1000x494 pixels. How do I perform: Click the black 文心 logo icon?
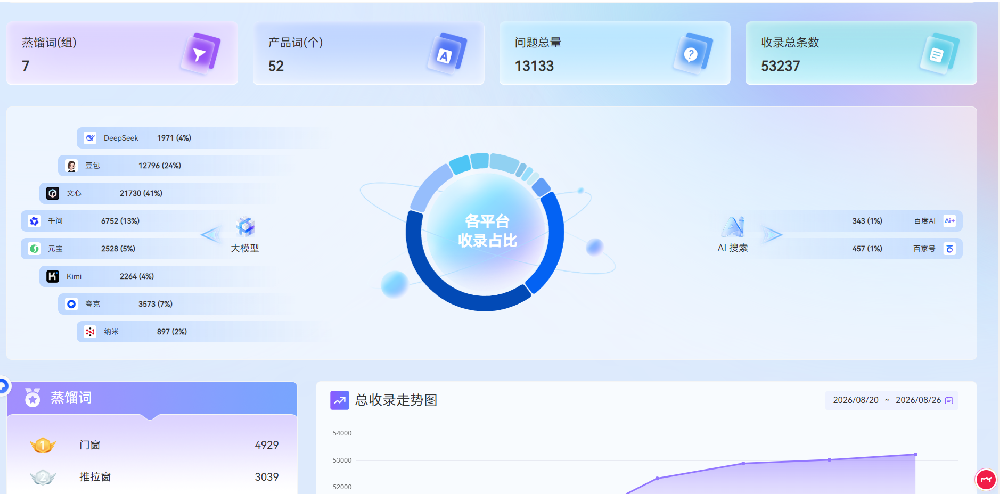[x=52, y=193]
